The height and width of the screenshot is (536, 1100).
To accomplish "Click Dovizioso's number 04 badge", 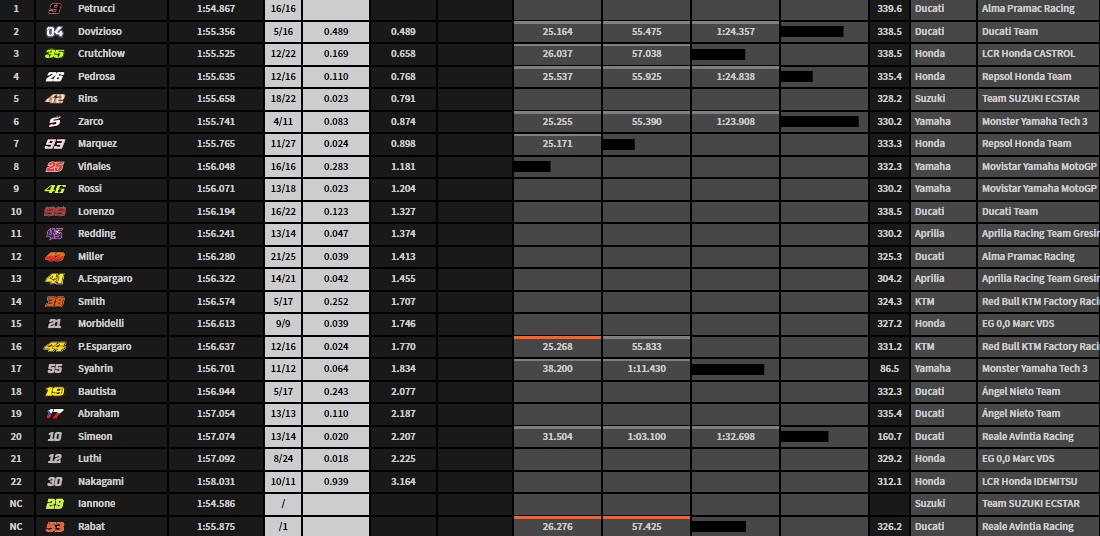I will [55, 32].
